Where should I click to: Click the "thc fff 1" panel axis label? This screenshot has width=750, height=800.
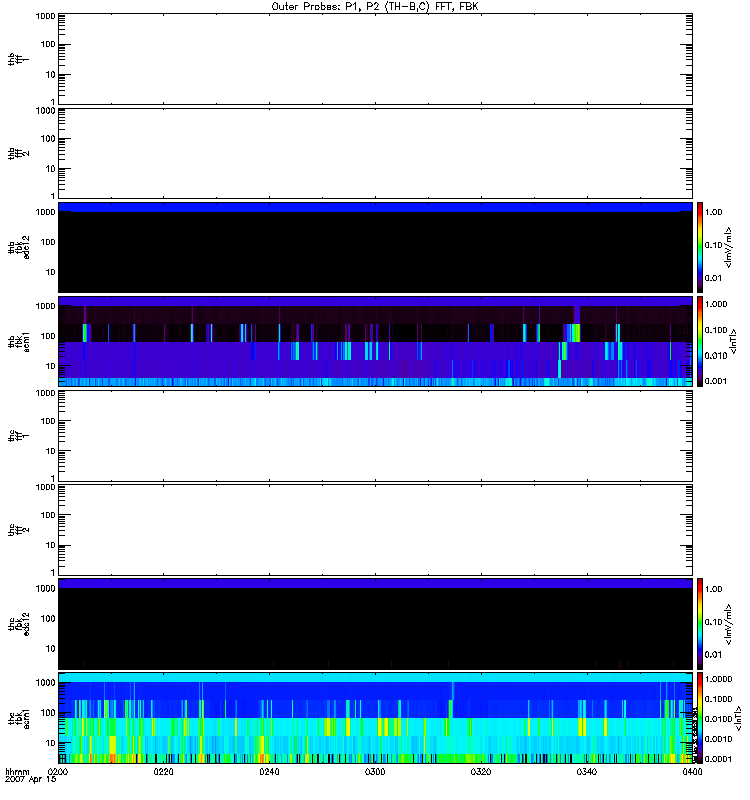point(18,436)
